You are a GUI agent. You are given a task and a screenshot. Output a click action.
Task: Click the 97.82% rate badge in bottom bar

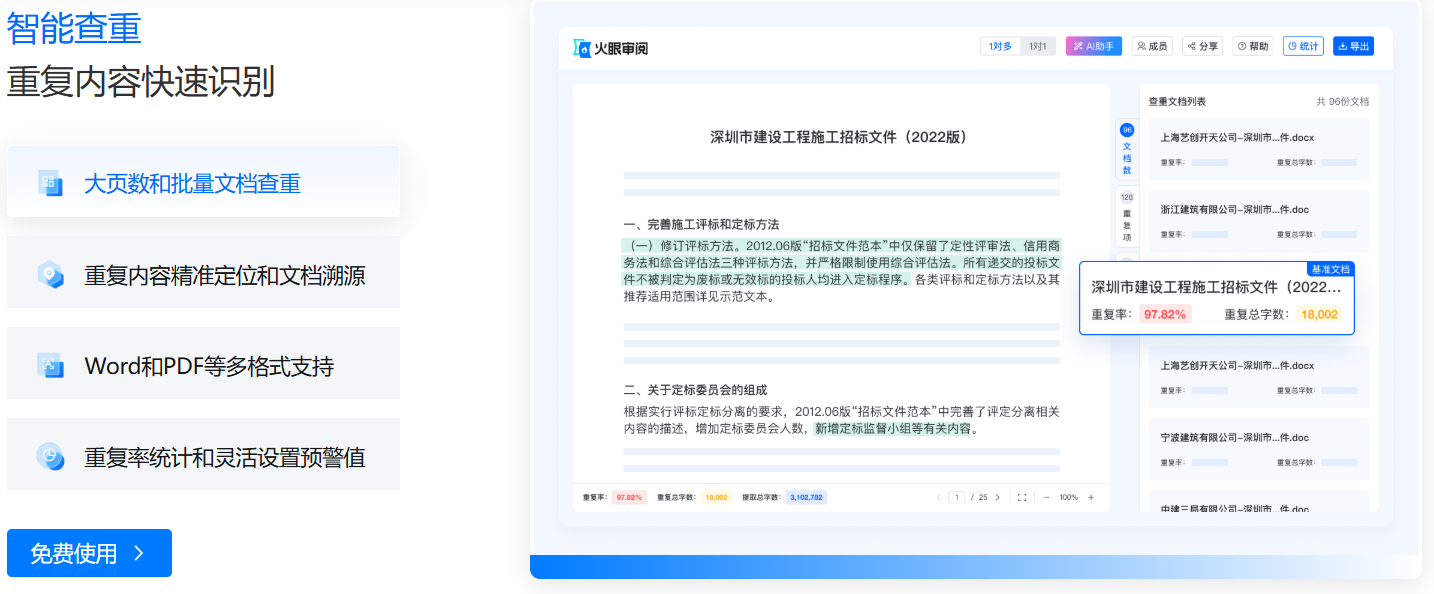pos(630,497)
